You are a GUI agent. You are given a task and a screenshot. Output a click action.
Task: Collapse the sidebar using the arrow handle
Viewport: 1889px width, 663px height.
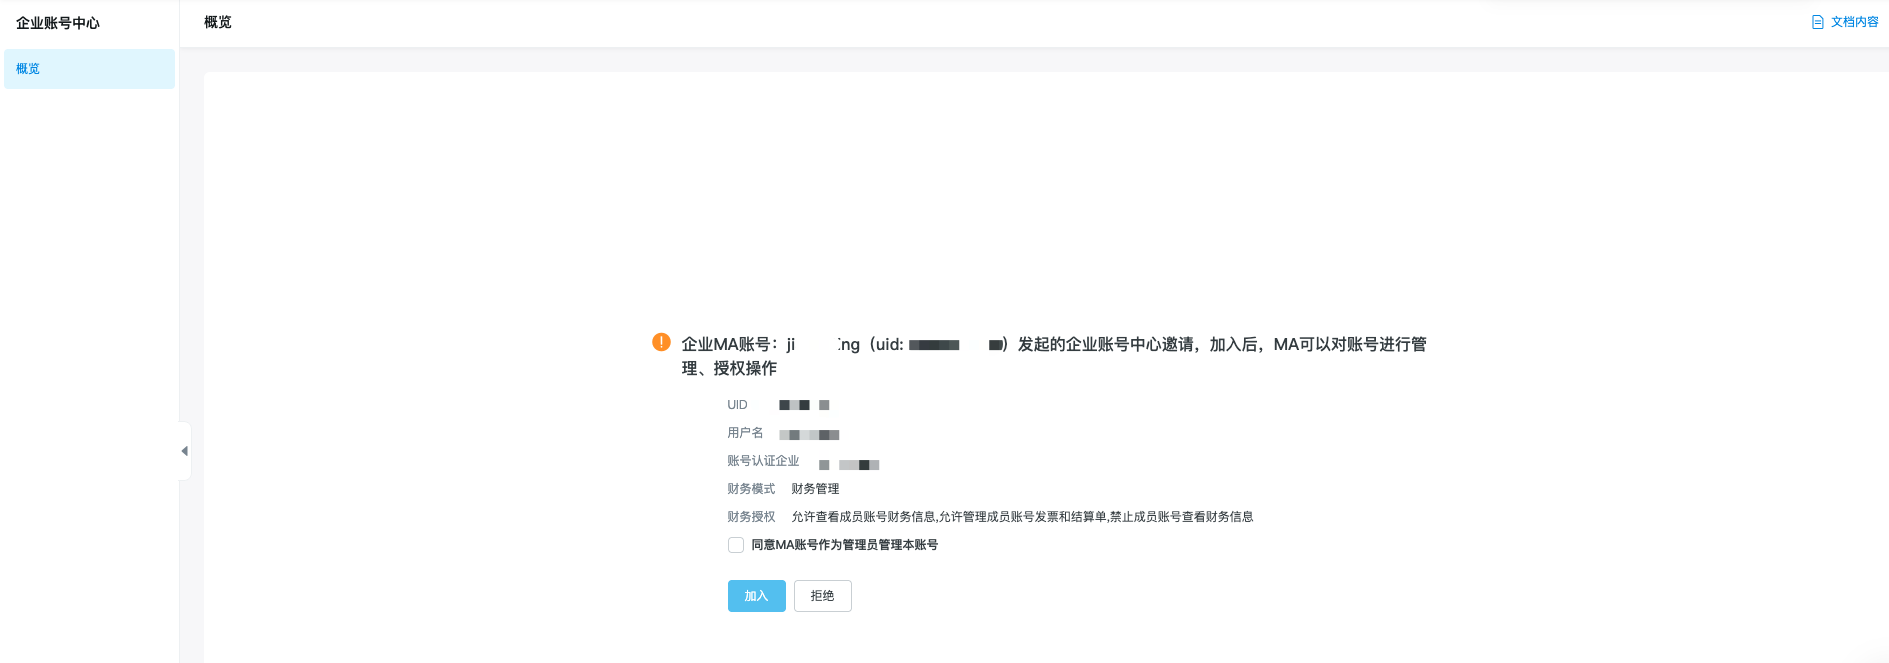[184, 451]
